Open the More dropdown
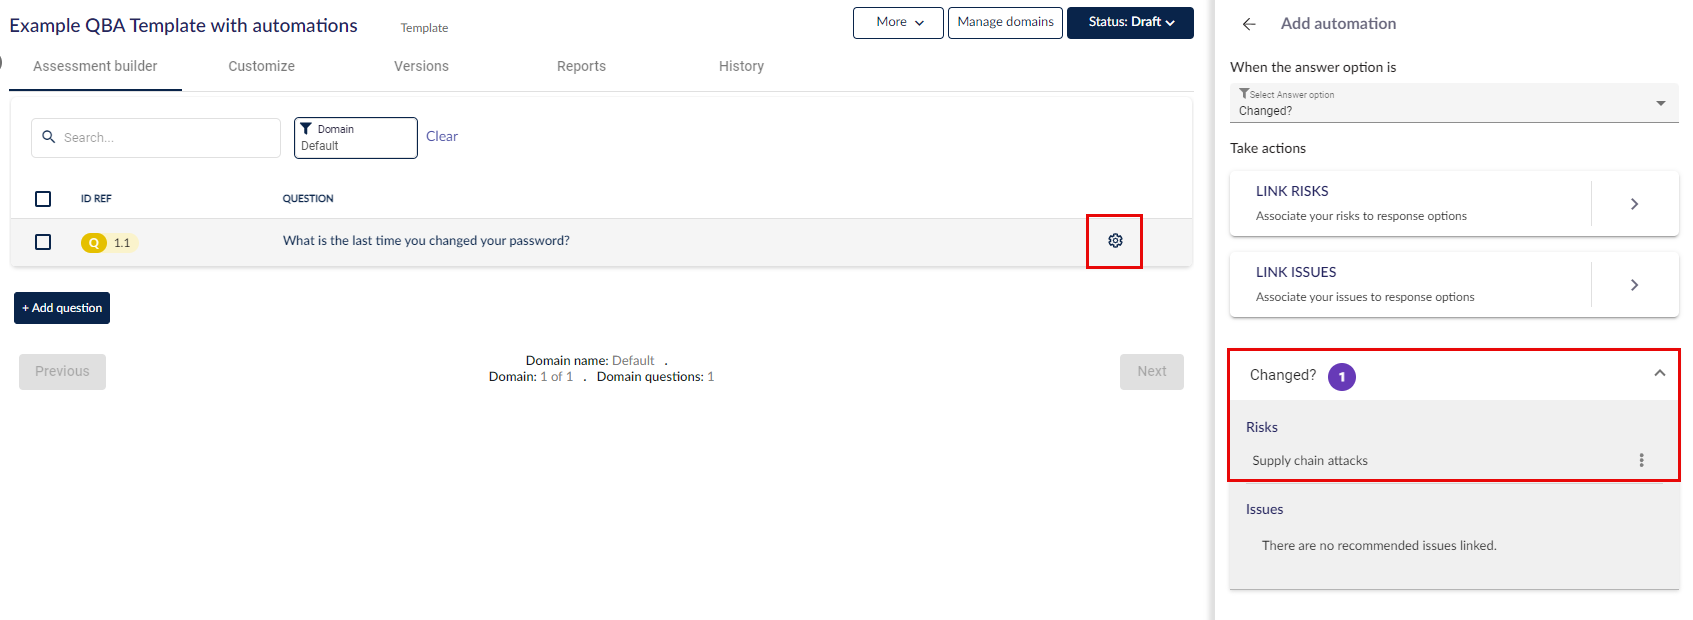 (x=898, y=23)
